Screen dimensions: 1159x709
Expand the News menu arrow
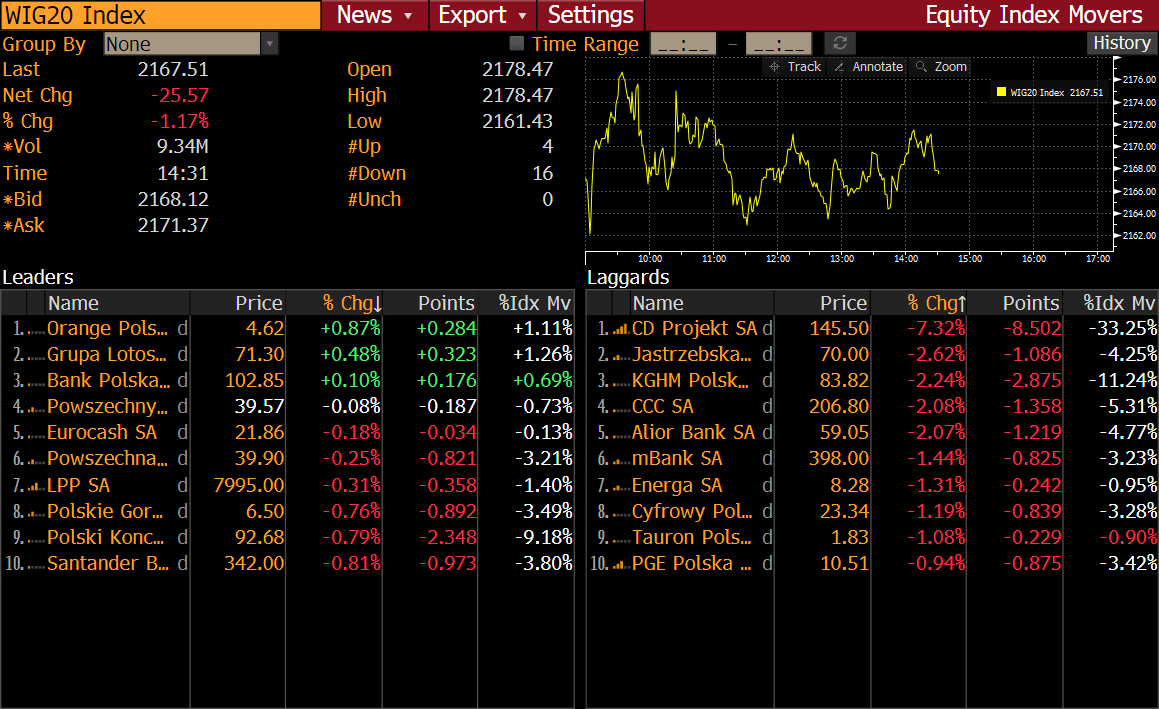[x=408, y=16]
